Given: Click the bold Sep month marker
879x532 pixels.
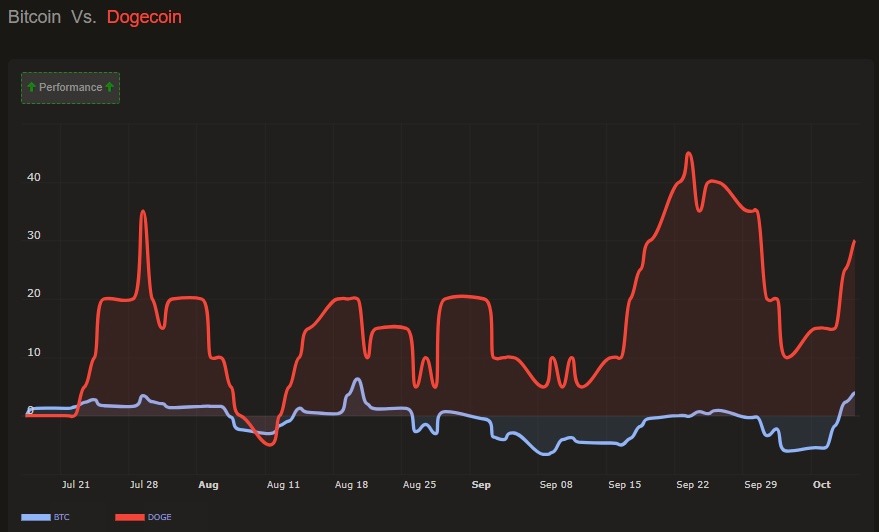Looking at the screenshot, I should pos(481,485).
